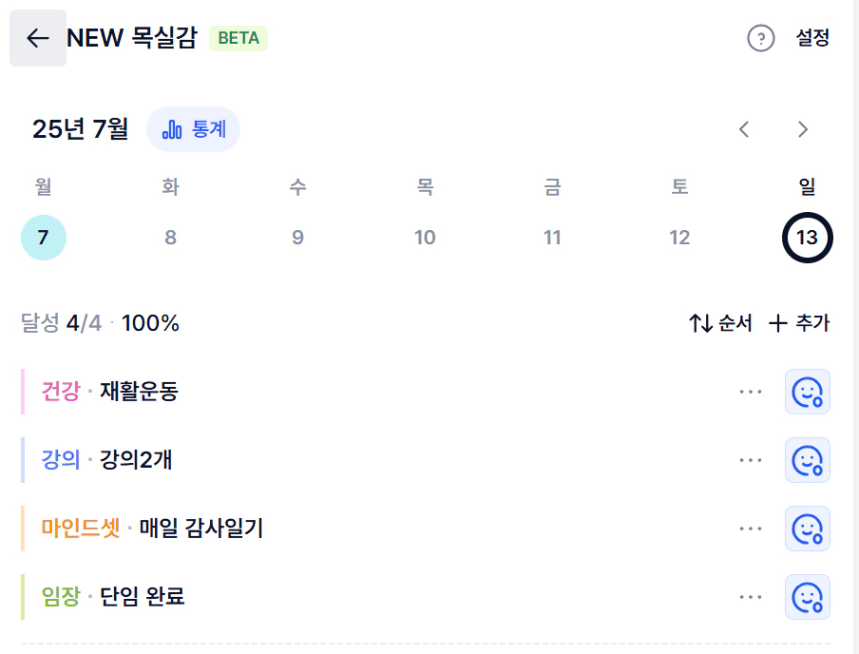
Task: Toggle the smiley check for 임장 단임 완료
Action: pyautogui.click(x=808, y=597)
